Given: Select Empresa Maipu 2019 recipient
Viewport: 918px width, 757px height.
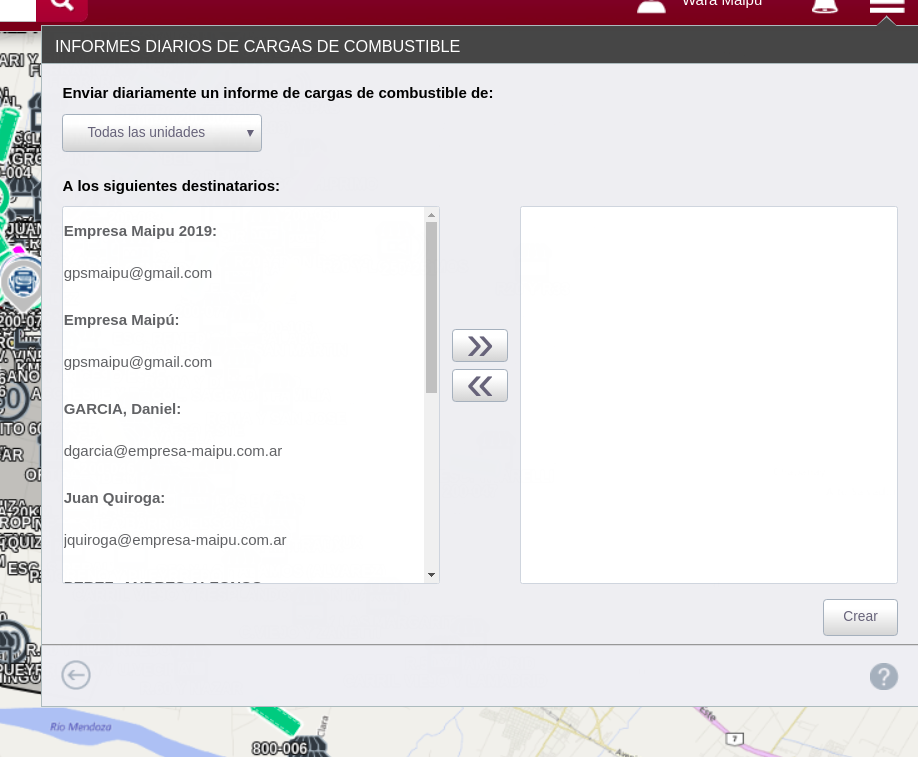Looking at the screenshot, I should point(140,231).
